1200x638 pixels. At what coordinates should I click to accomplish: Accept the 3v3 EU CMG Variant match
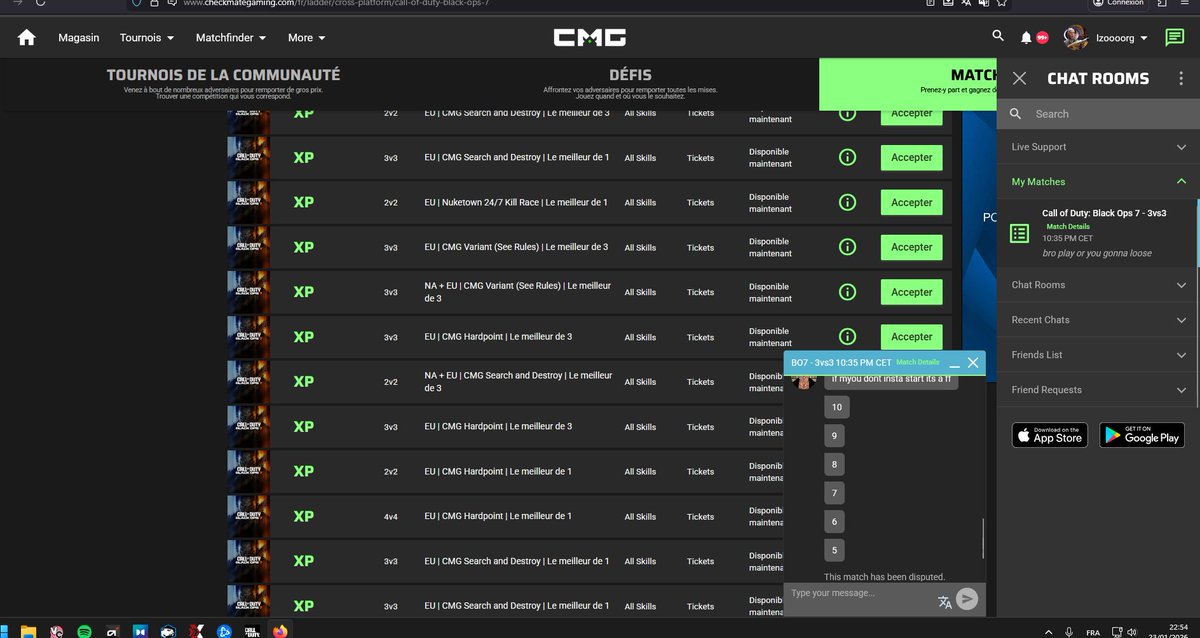[912, 247]
